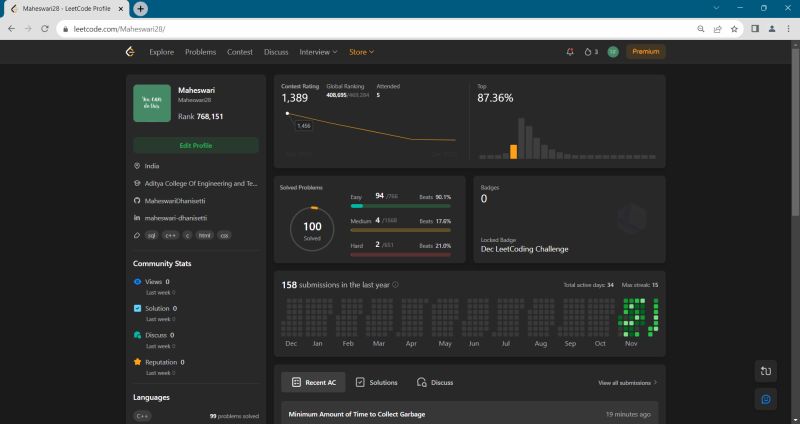The width and height of the screenshot is (800, 424).
Task: Switch to the Solutions tab
Action: coord(376,382)
